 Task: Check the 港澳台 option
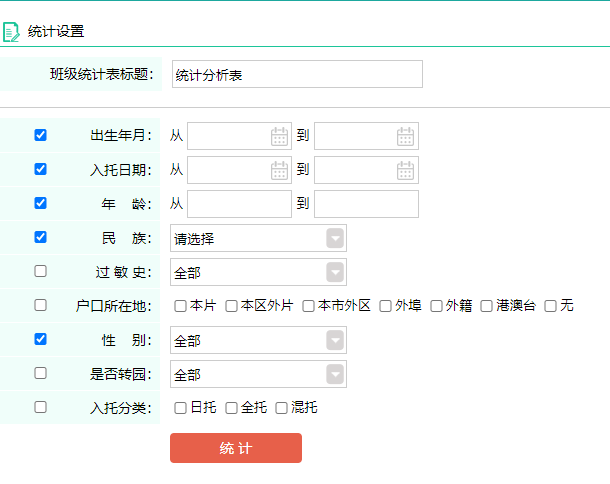(x=486, y=306)
